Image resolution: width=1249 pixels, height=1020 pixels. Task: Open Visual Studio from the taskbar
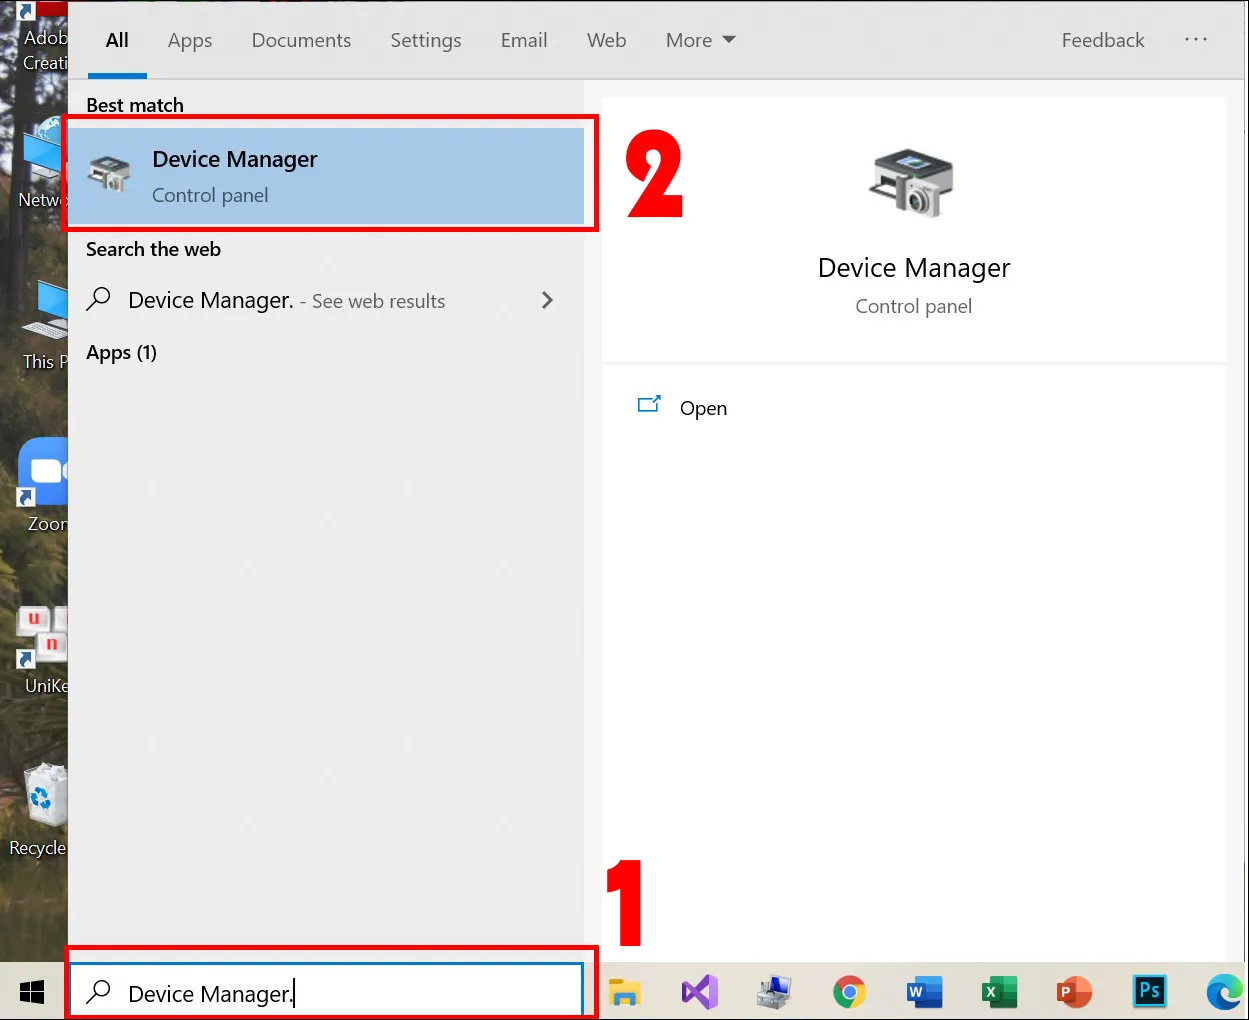click(699, 992)
